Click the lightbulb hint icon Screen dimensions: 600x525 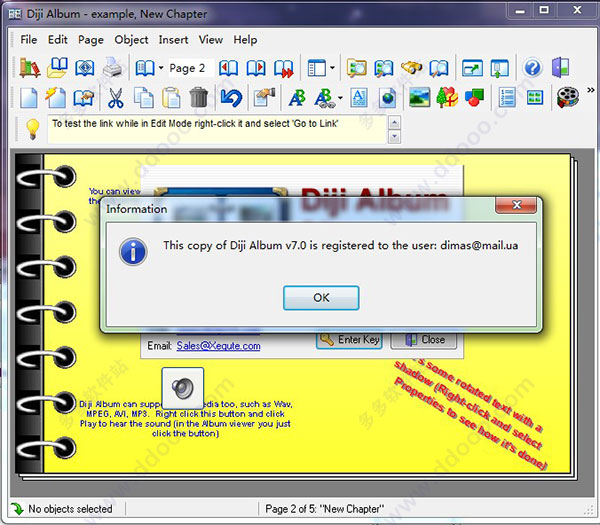pyautogui.click(x=33, y=129)
